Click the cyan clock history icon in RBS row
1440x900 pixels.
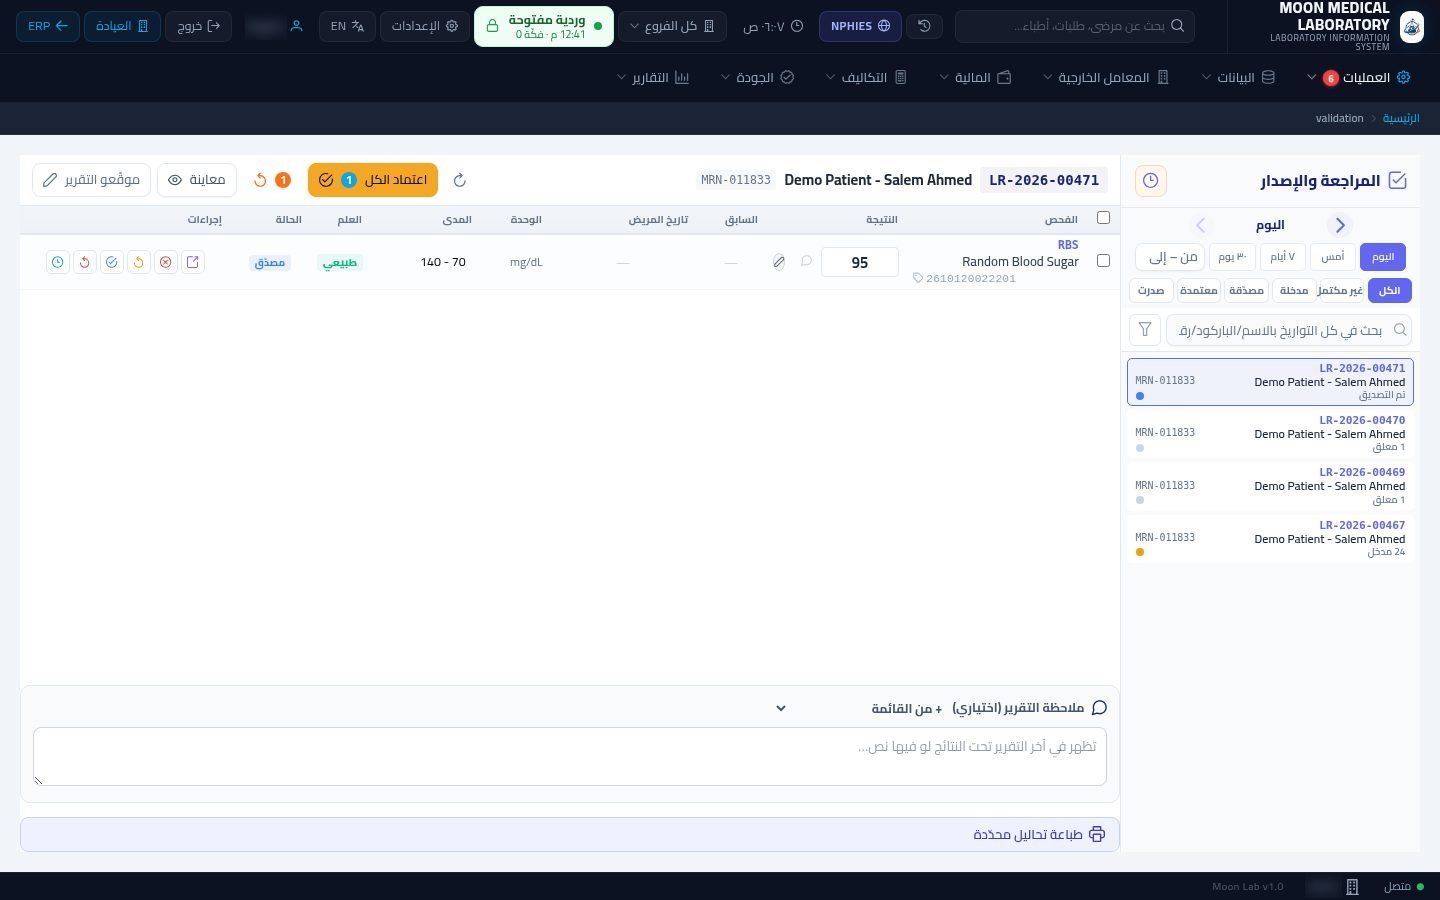tap(58, 262)
